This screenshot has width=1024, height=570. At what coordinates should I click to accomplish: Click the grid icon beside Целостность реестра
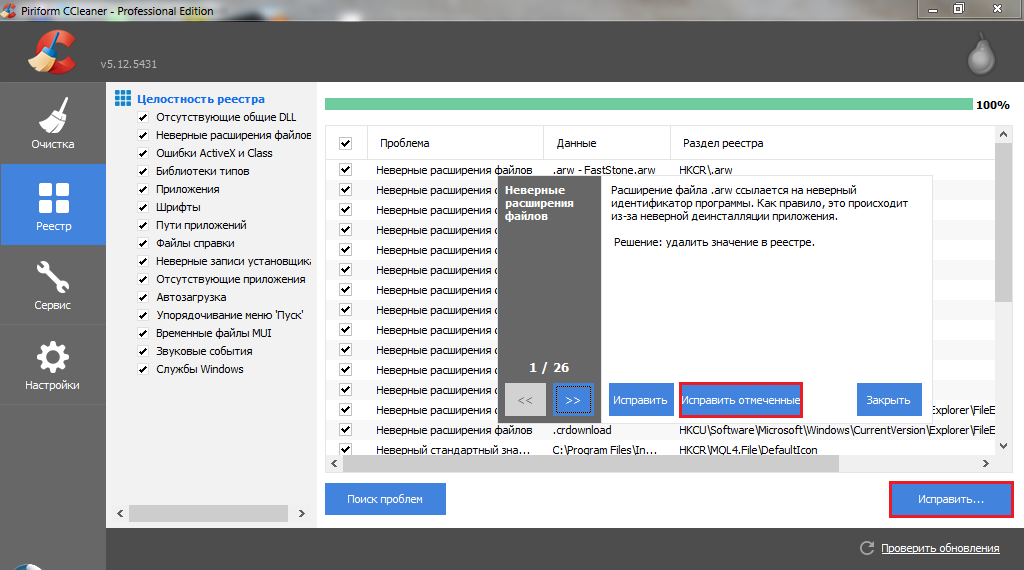click(123, 99)
